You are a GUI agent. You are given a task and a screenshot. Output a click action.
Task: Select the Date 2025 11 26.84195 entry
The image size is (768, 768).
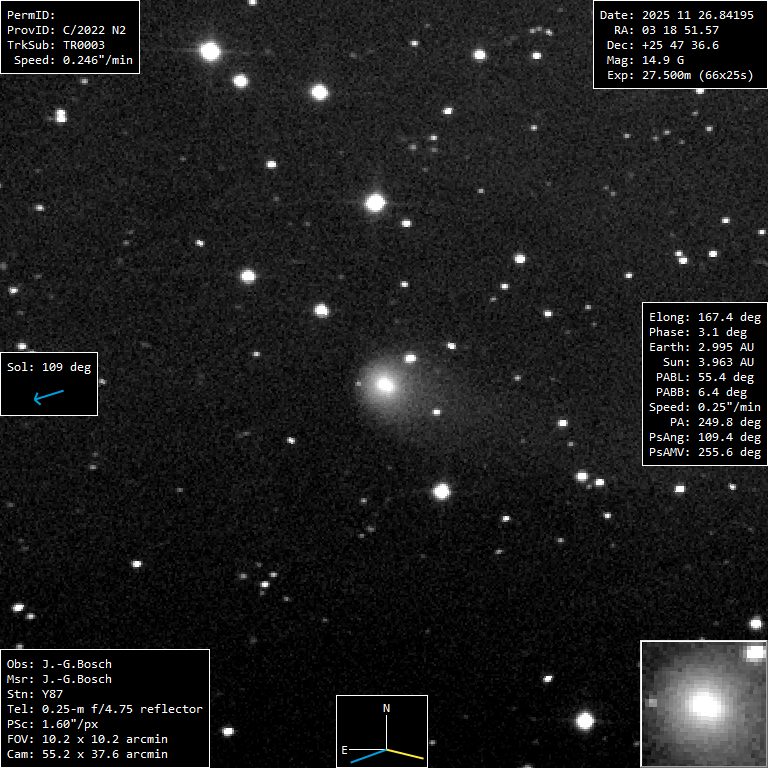[676, 15]
